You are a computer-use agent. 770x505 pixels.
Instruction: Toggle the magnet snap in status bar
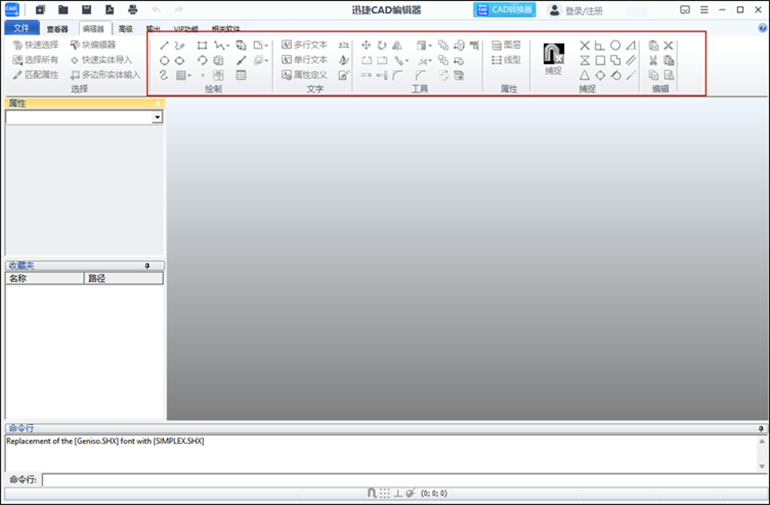click(x=372, y=493)
